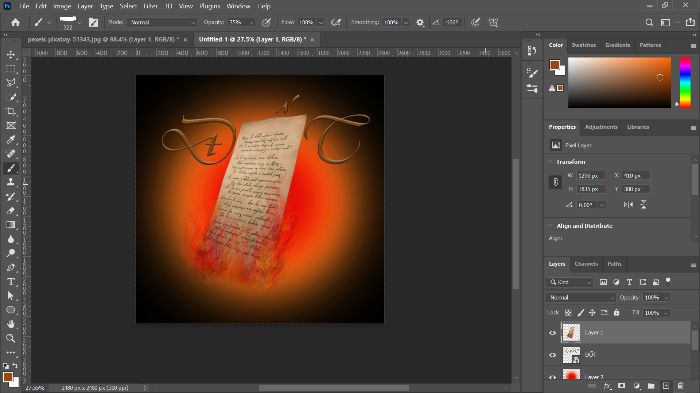Create a new group folder
The width and height of the screenshot is (700, 393).
pyautogui.click(x=651, y=386)
